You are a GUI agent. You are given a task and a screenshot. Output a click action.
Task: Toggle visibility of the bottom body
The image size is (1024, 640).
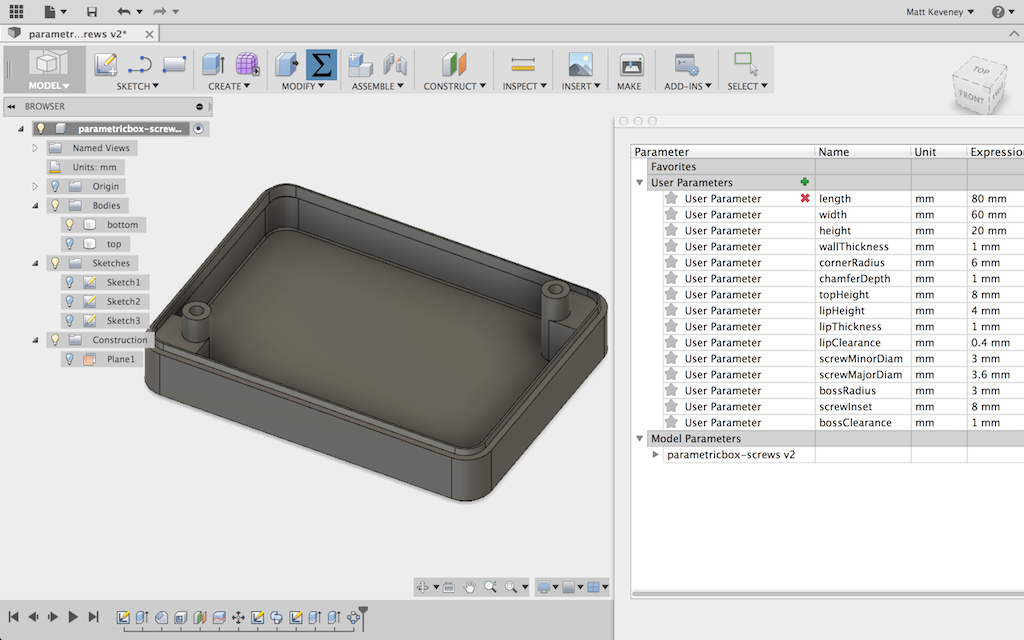point(68,224)
